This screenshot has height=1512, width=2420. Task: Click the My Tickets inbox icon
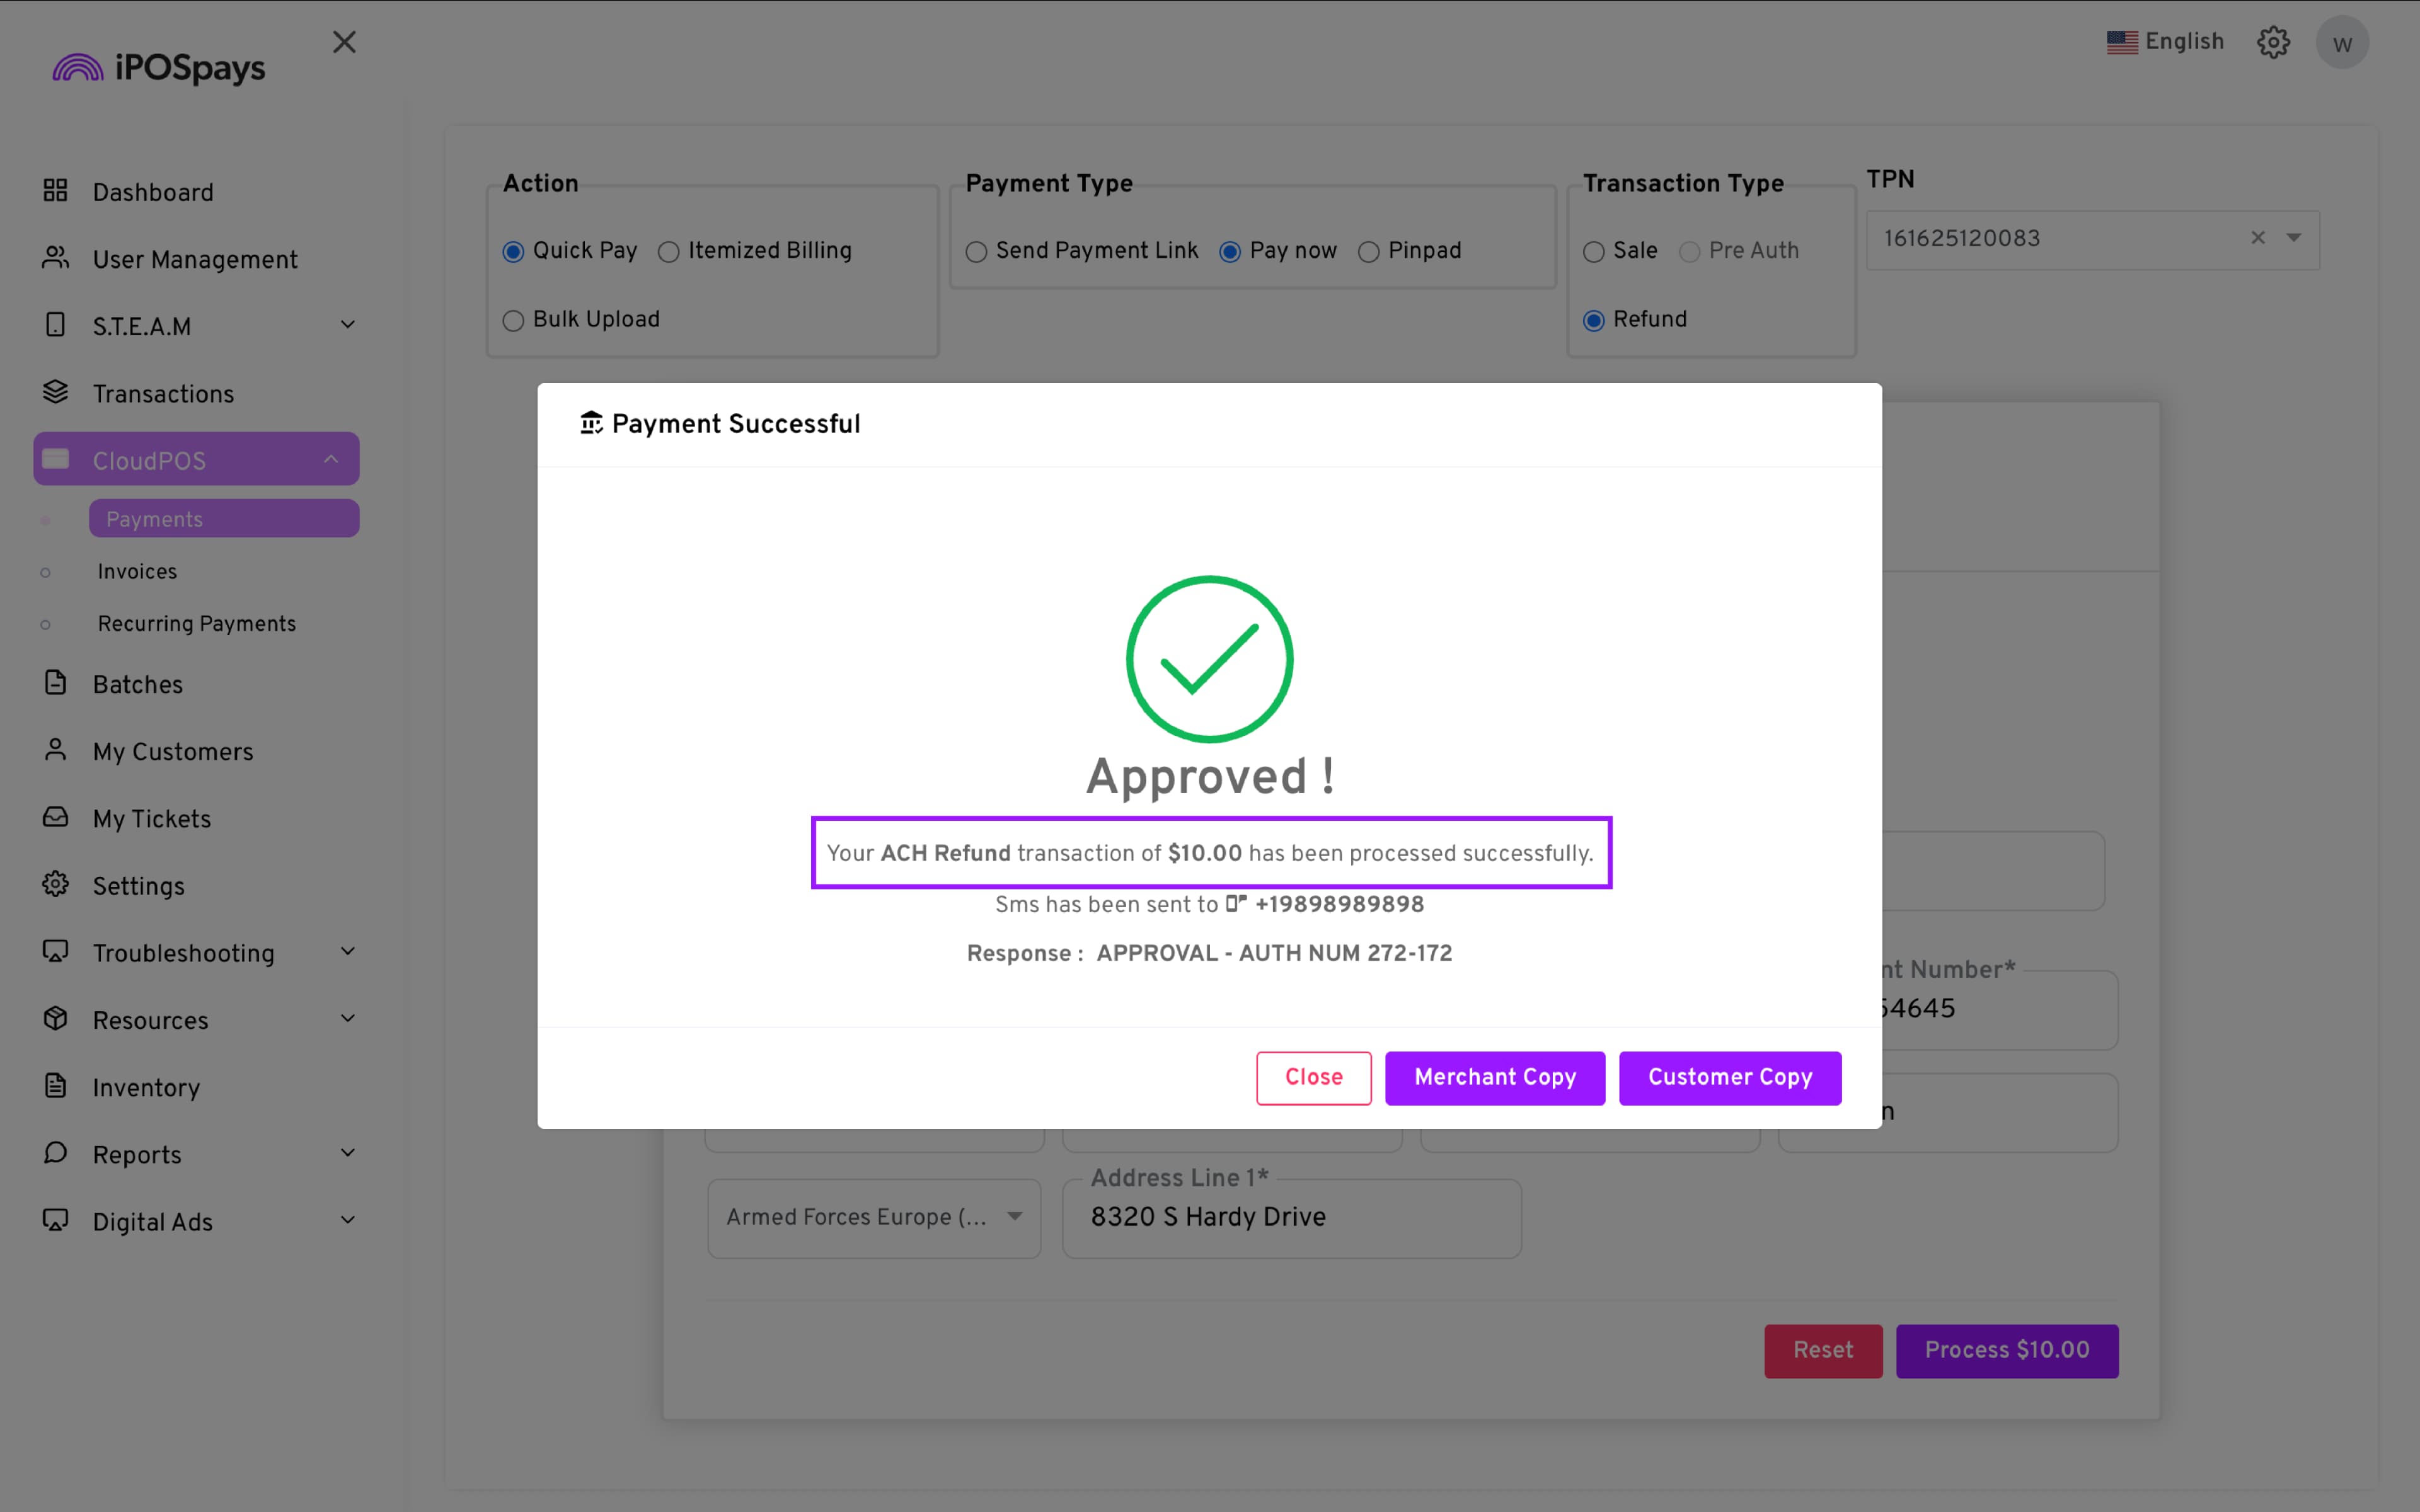pyautogui.click(x=55, y=817)
